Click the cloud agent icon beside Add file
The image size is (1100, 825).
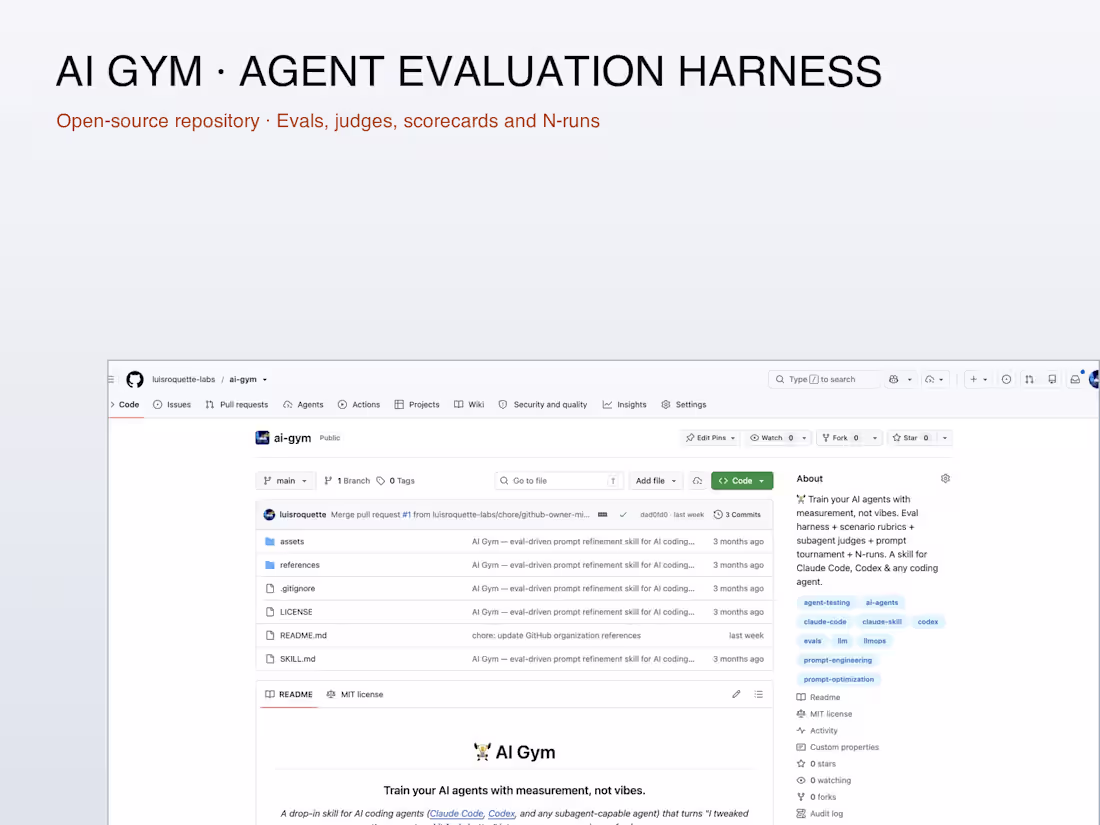click(697, 481)
